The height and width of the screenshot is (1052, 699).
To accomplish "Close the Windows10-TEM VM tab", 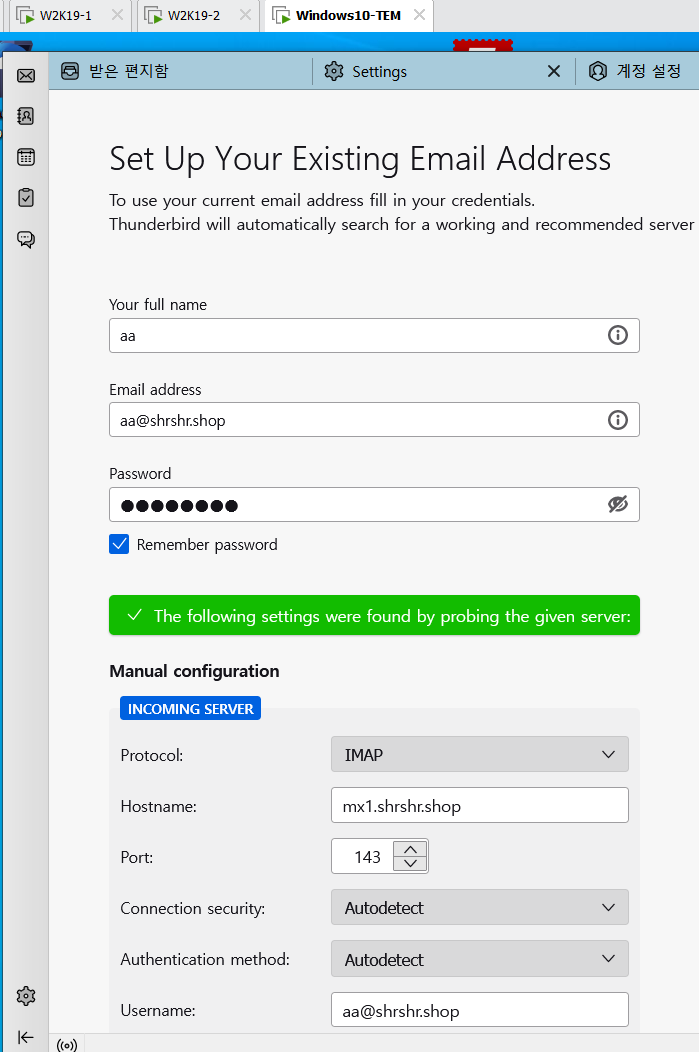I will click(x=419, y=15).
